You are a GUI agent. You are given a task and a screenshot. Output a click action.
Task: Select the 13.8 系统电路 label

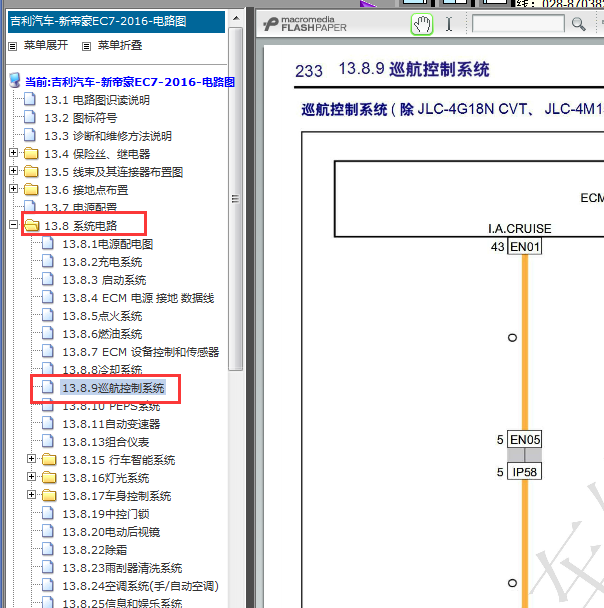click(81, 226)
